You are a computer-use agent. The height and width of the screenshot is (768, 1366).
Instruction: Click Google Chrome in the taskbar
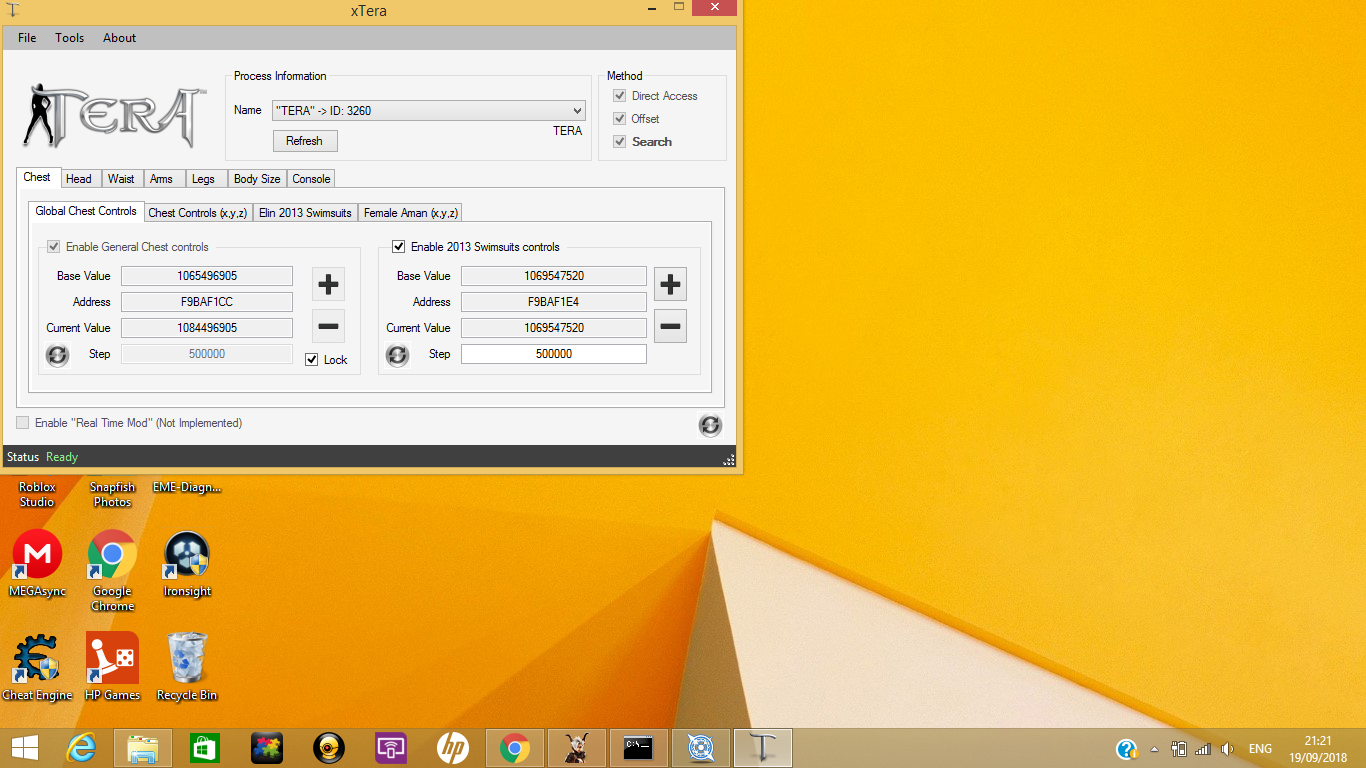coord(515,748)
